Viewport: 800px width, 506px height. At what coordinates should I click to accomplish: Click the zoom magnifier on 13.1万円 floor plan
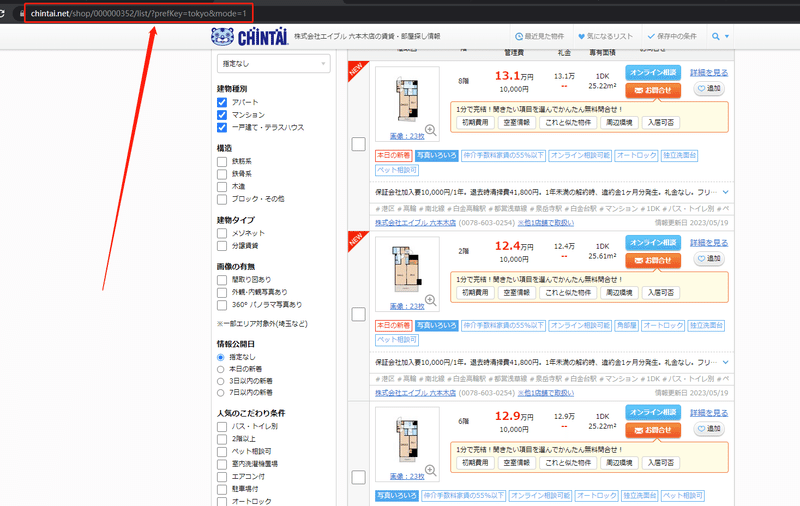tap(431, 130)
